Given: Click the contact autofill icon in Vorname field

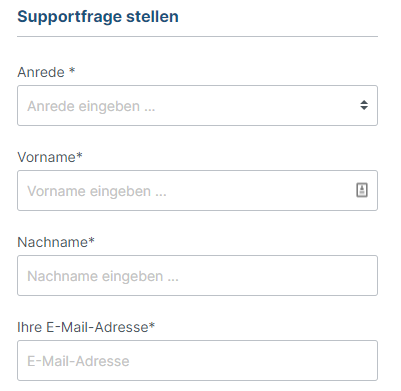Looking at the screenshot, I should [x=362, y=190].
